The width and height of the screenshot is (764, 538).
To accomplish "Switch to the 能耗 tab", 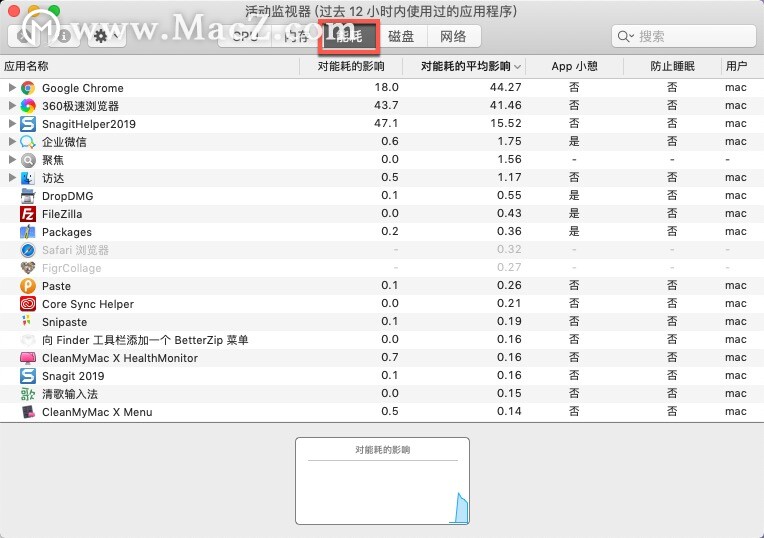I will point(349,36).
